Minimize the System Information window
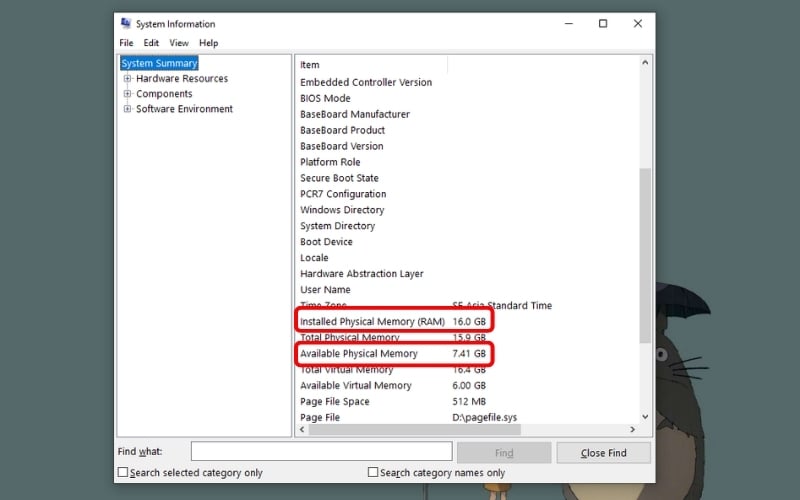This screenshot has height=500, width=800. [x=569, y=23]
